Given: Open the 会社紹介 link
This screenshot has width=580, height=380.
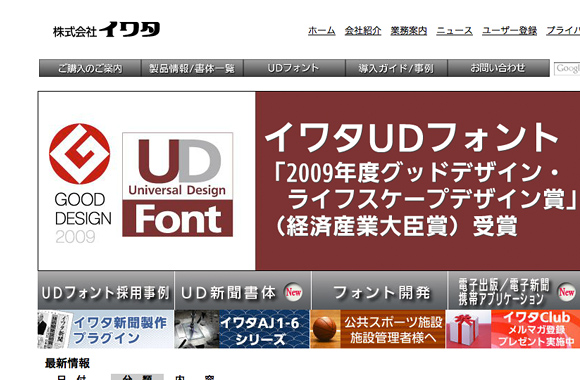Looking at the screenshot, I should click(x=363, y=31).
